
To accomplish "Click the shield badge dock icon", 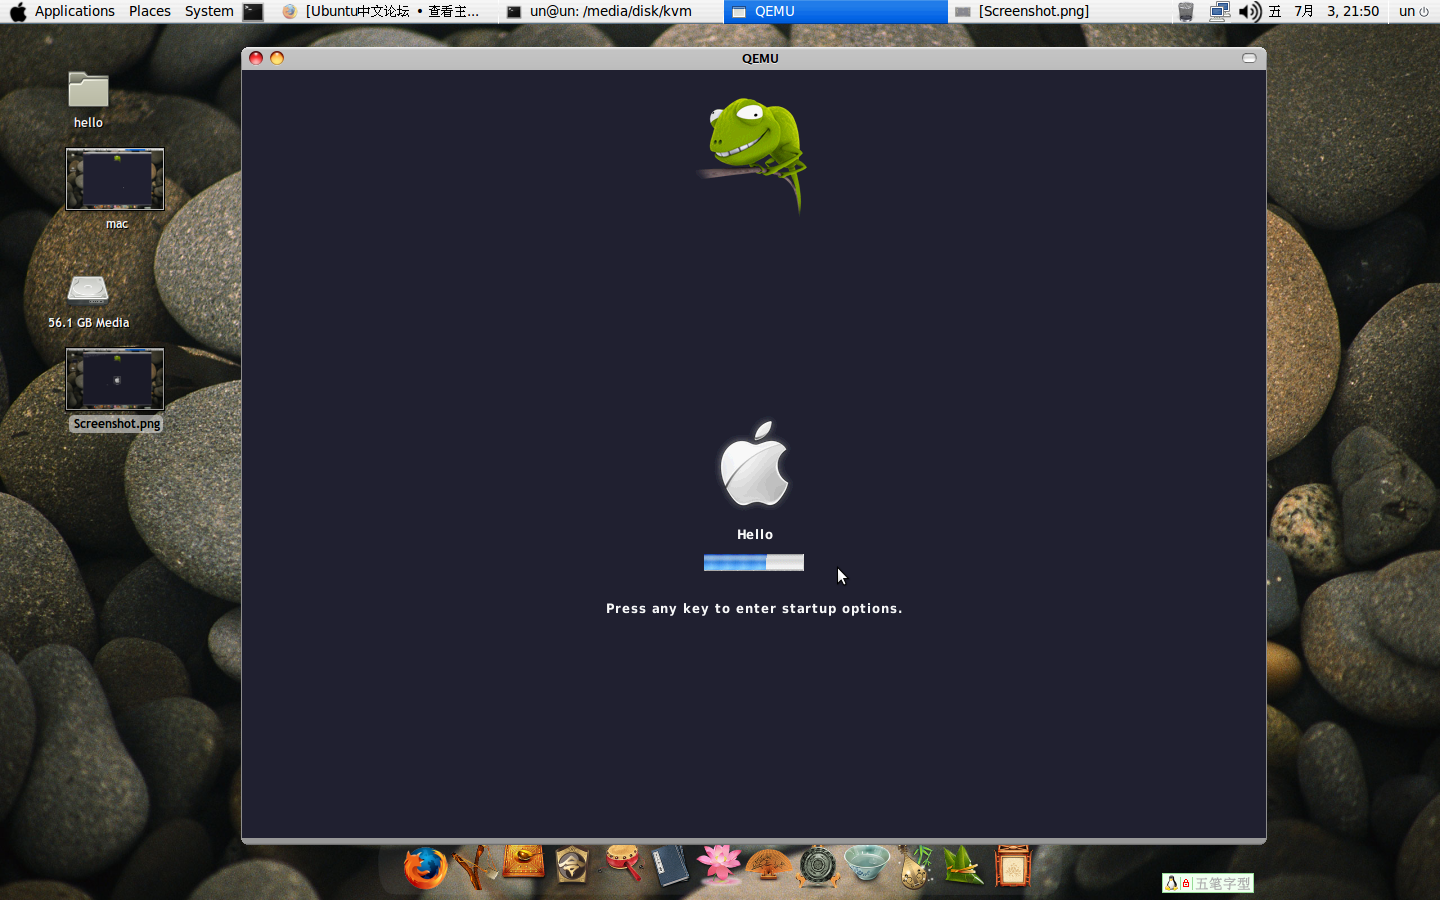I will (x=572, y=865).
